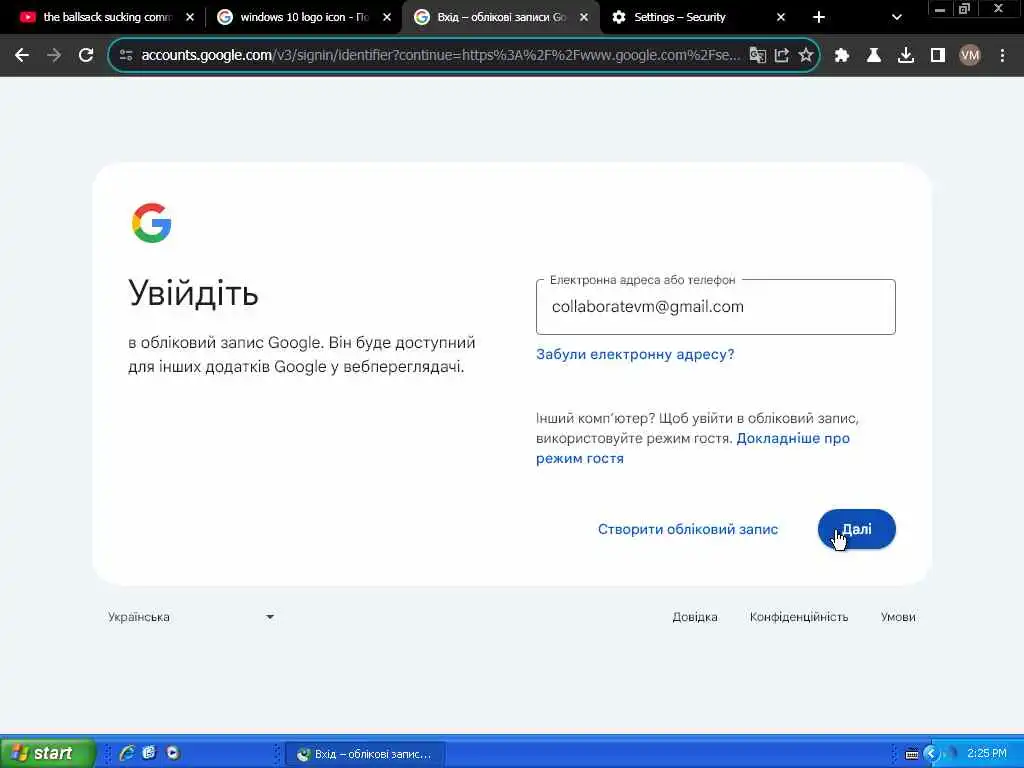The width and height of the screenshot is (1024, 768).
Task: Open the Extensions puzzle icon
Action: 842,56
